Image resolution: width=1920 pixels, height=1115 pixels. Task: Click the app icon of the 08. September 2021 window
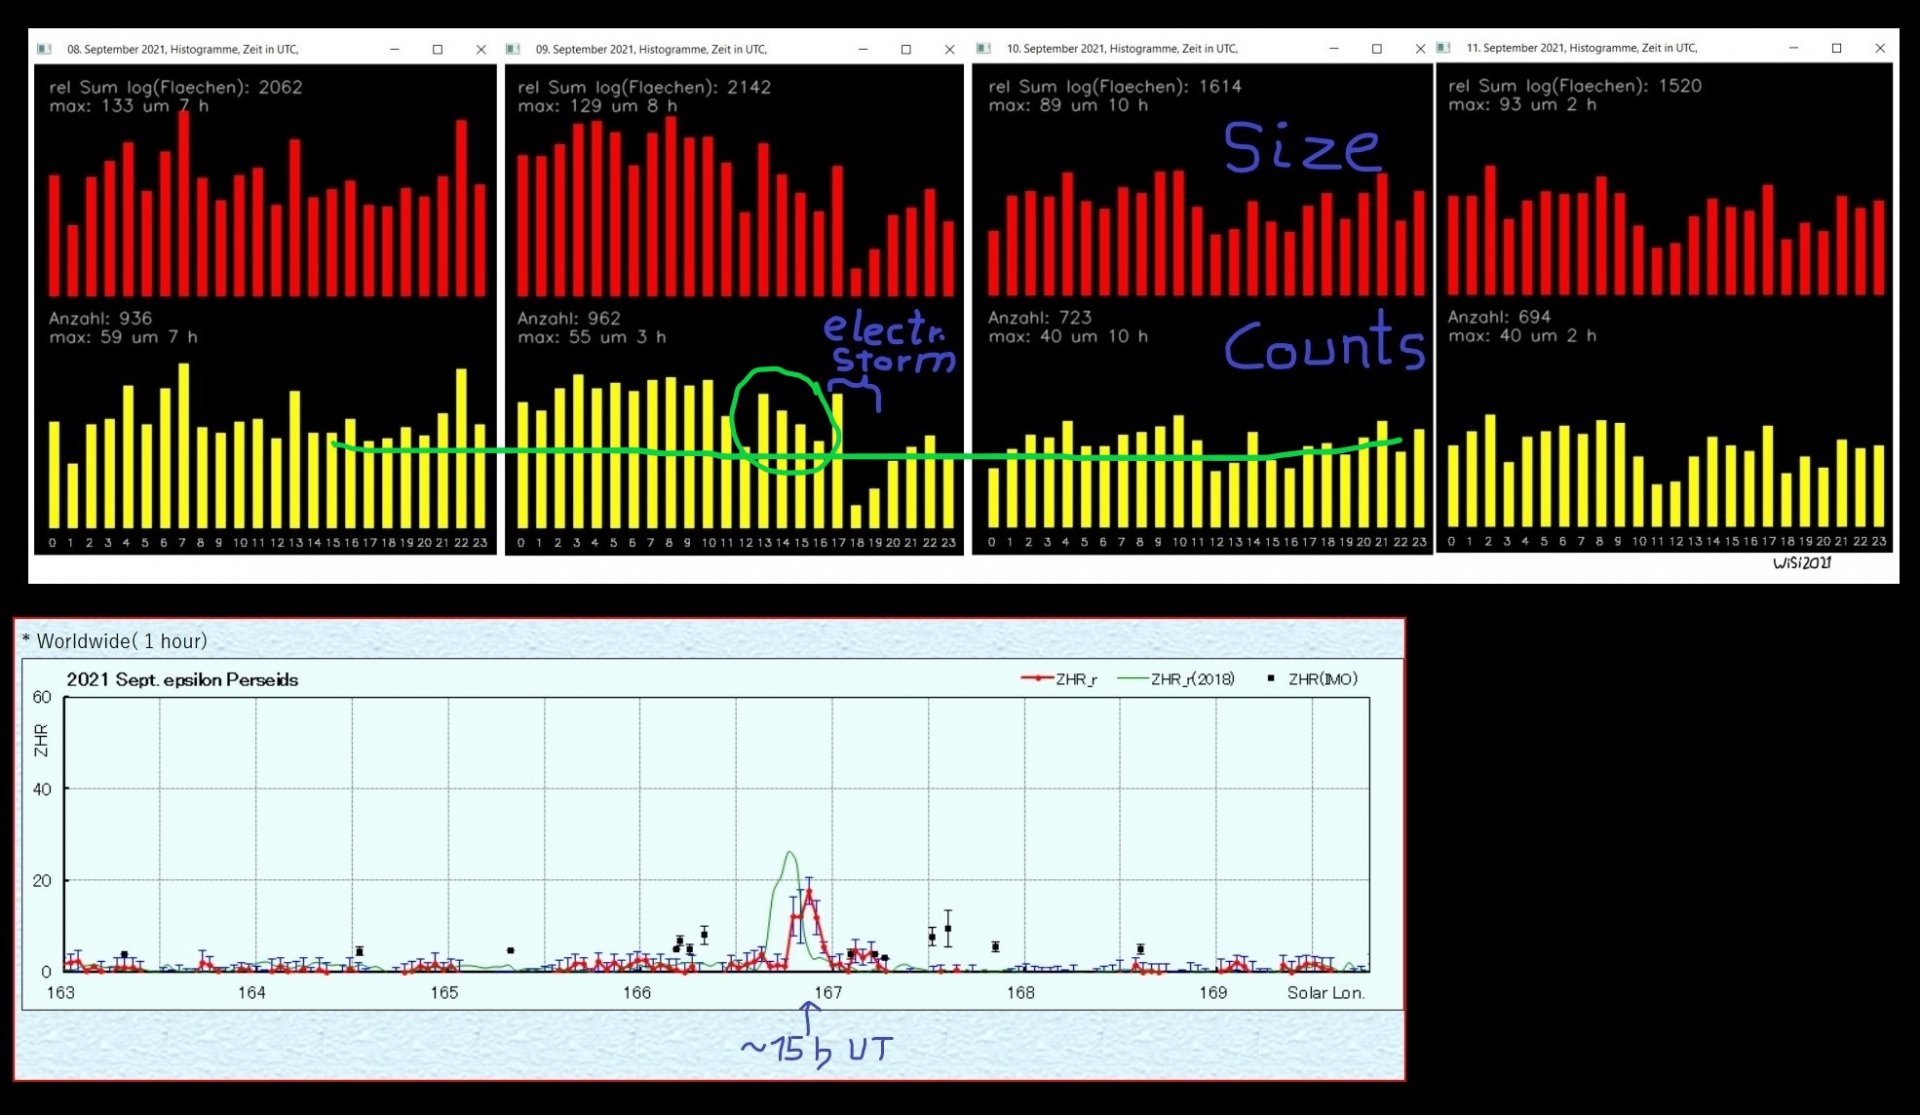[44, 49]
